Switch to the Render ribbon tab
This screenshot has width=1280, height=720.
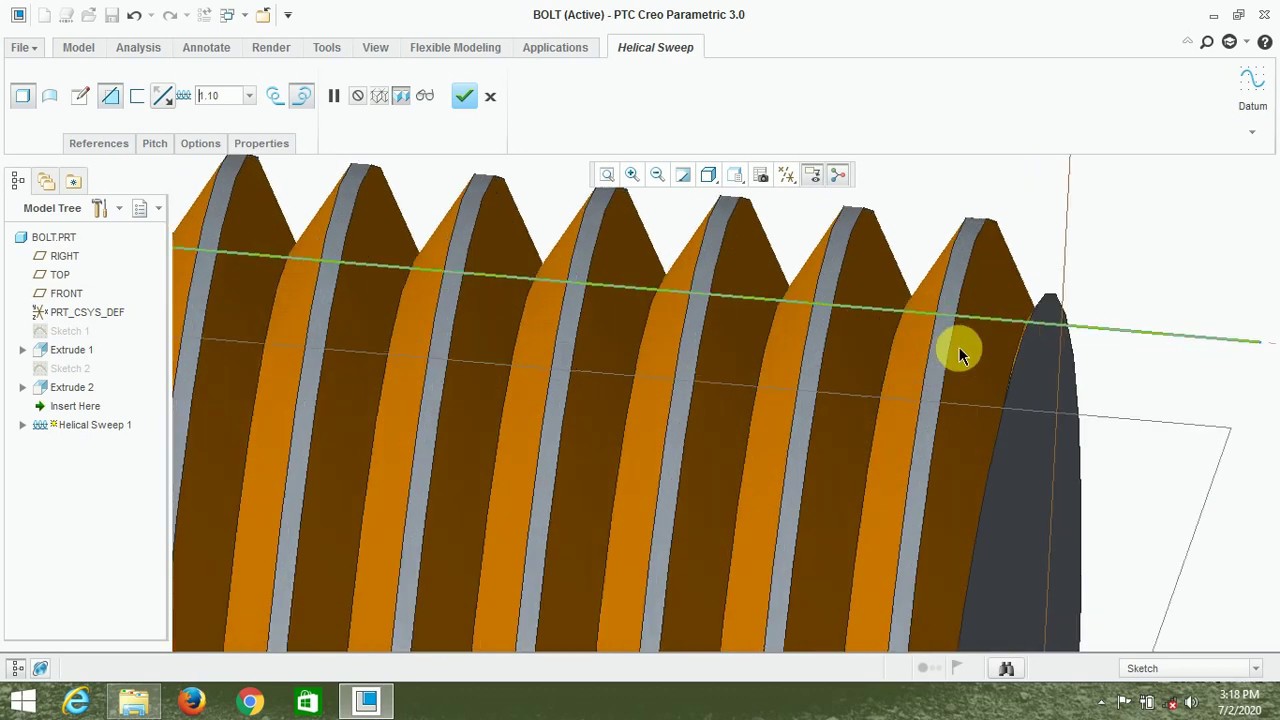coord(271,47)
